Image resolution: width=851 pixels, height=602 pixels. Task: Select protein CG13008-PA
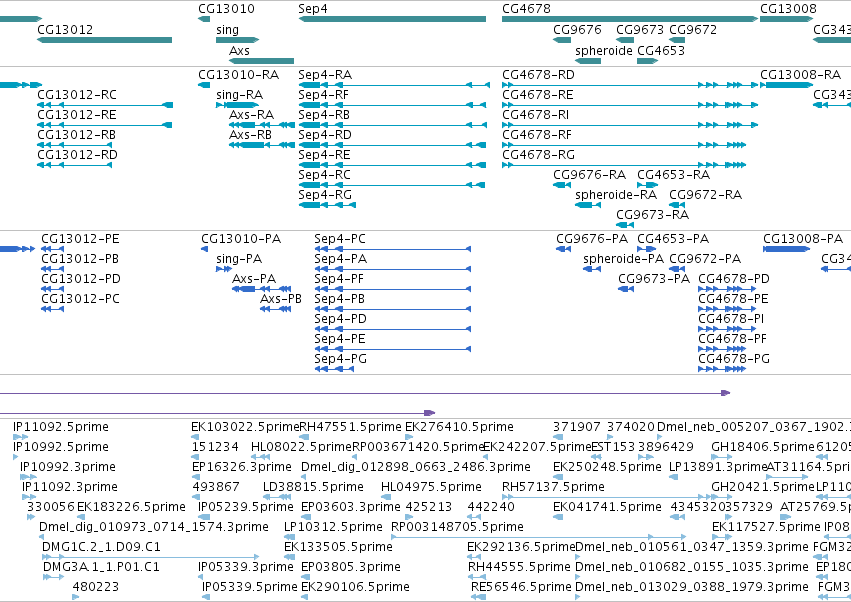(803, 239)
